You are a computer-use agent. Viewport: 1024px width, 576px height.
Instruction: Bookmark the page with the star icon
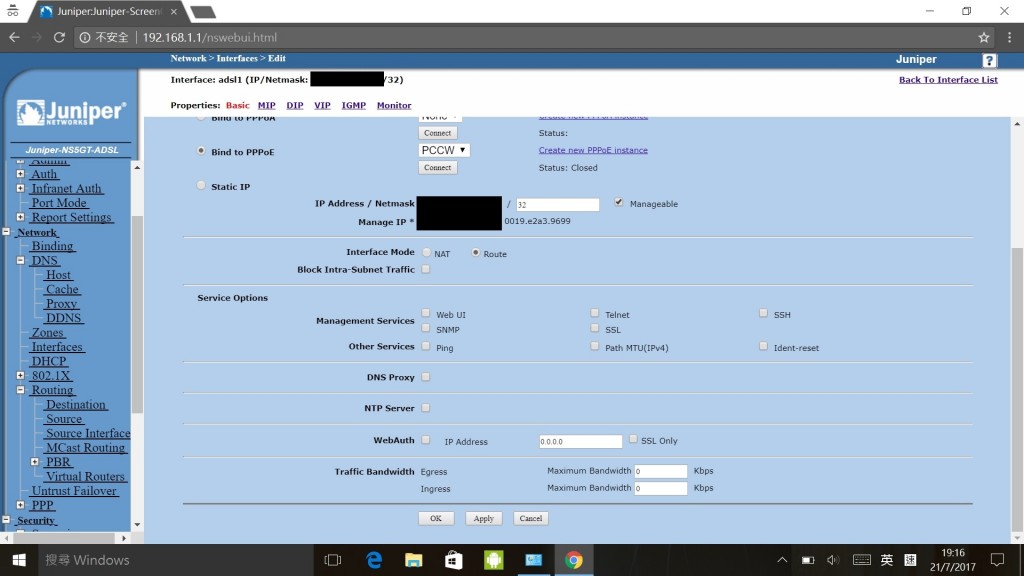pyautogui.click(x=984, y=37)
